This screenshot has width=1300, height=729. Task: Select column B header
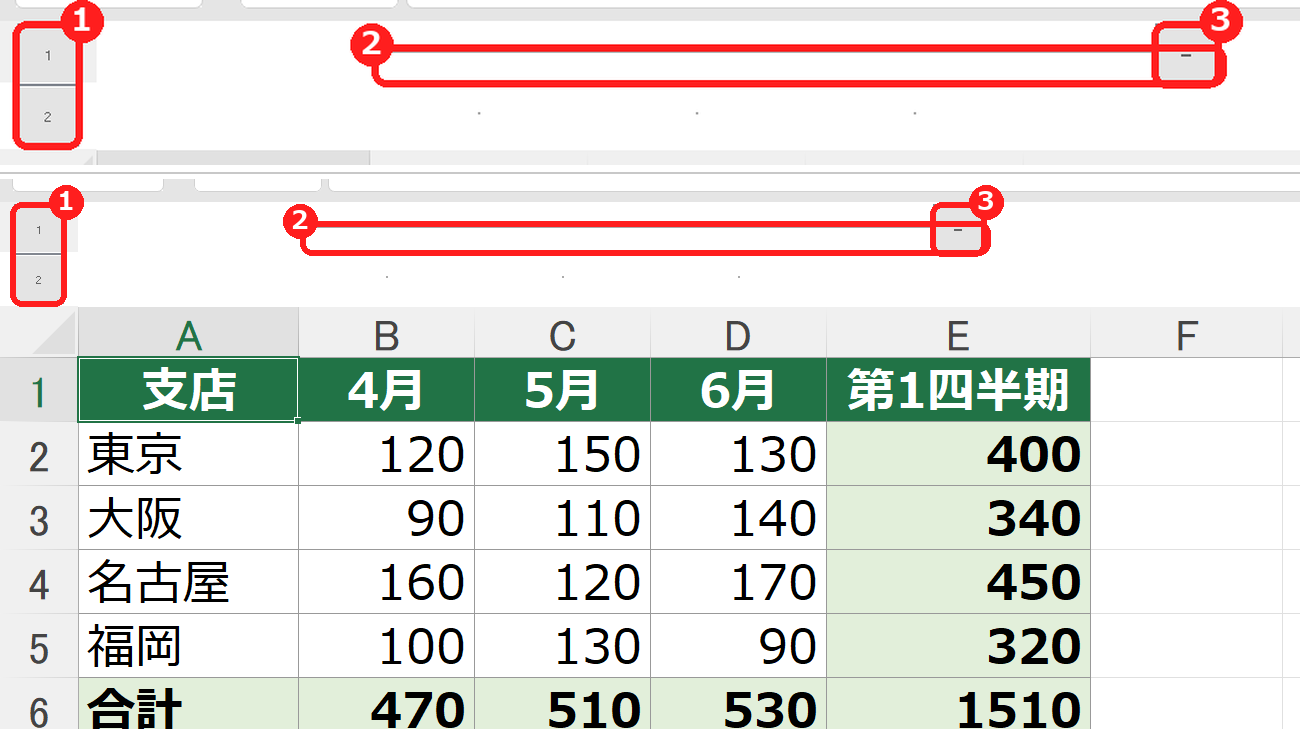387,333
